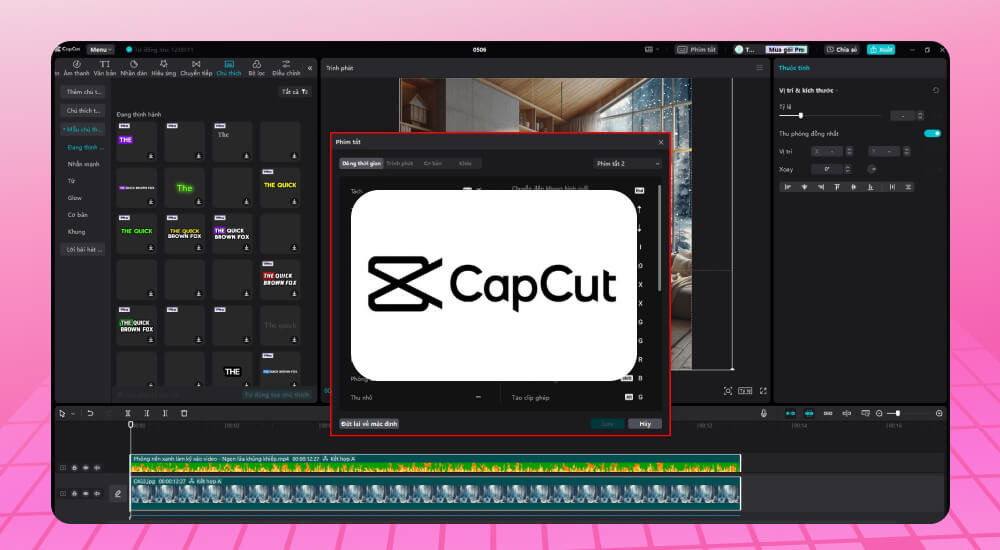Open the Hiệu ứng effects panel
Viewport: 1000px width, 550px height.
click(x=164, y=68)
